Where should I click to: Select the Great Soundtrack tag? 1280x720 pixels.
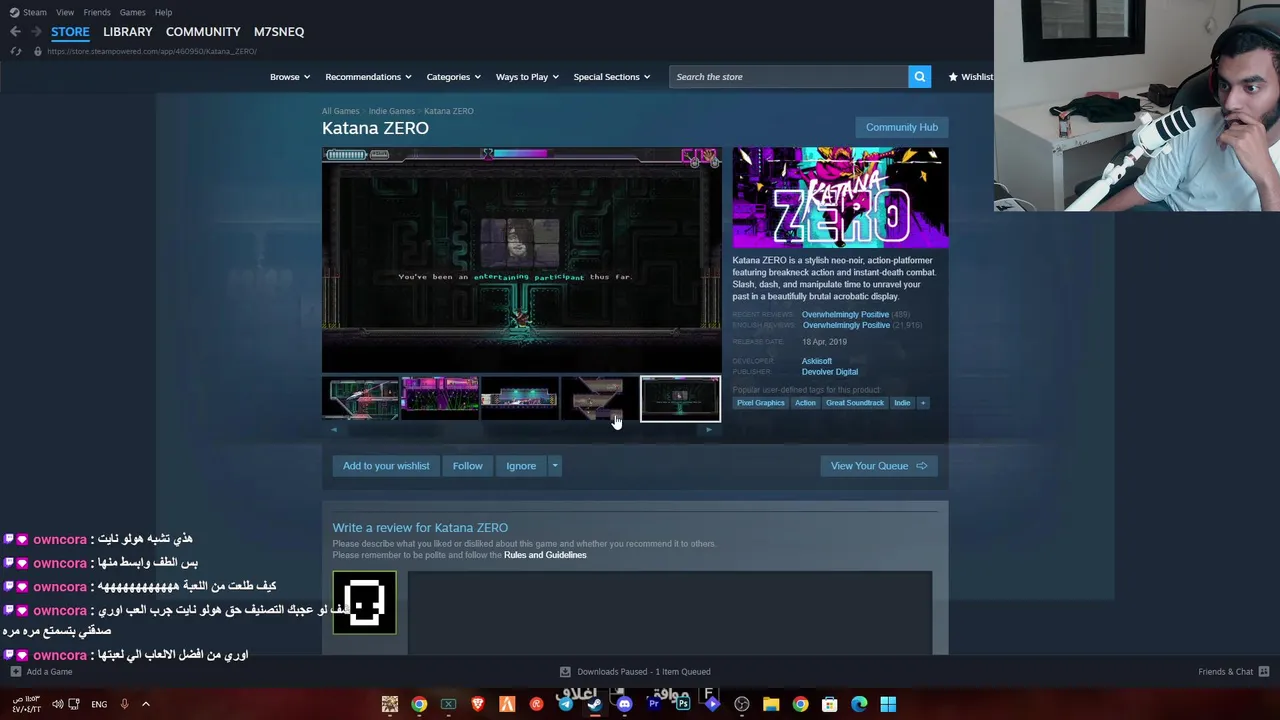855,403
